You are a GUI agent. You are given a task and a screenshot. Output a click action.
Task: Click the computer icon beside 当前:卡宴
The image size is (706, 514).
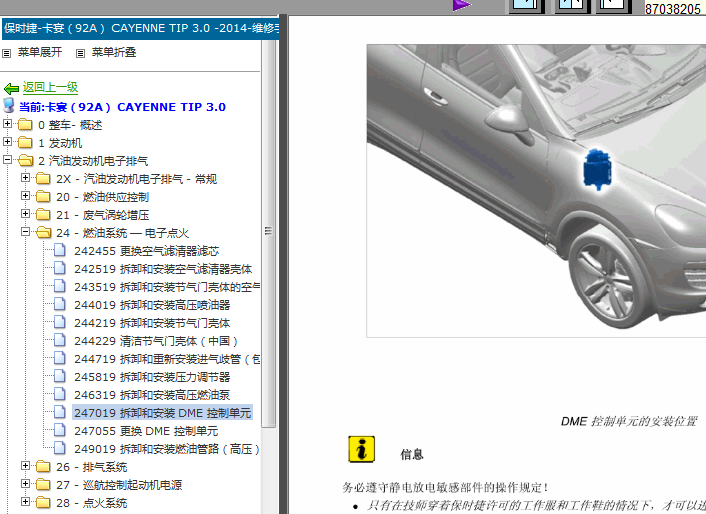[9, 105]
